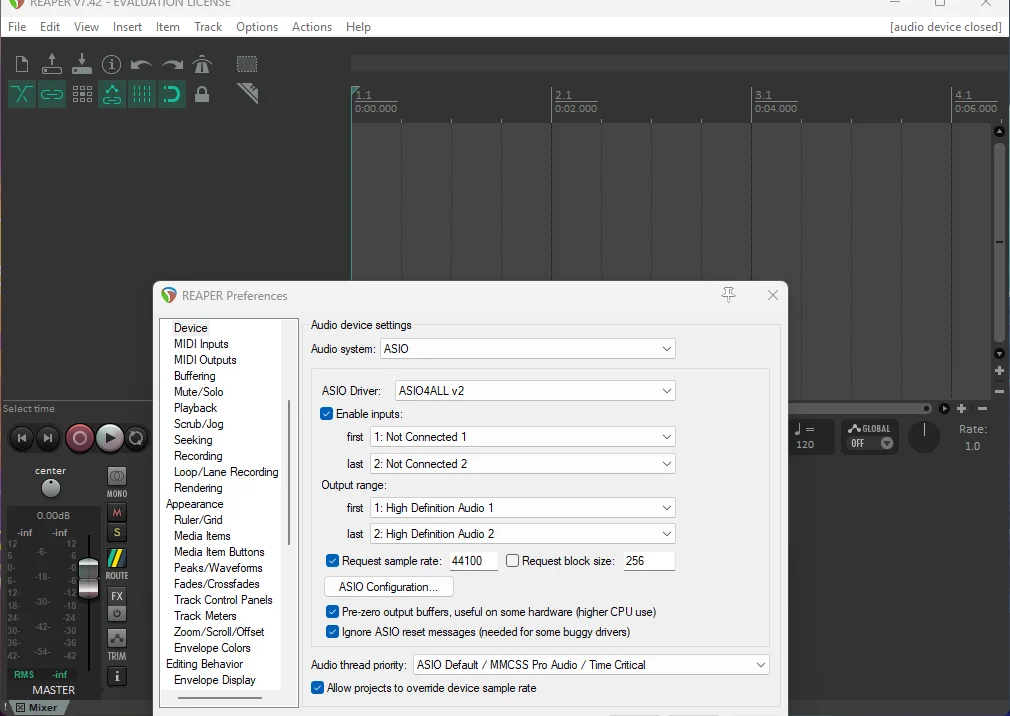Toggle snap magnet icon

tap(172, 95)
